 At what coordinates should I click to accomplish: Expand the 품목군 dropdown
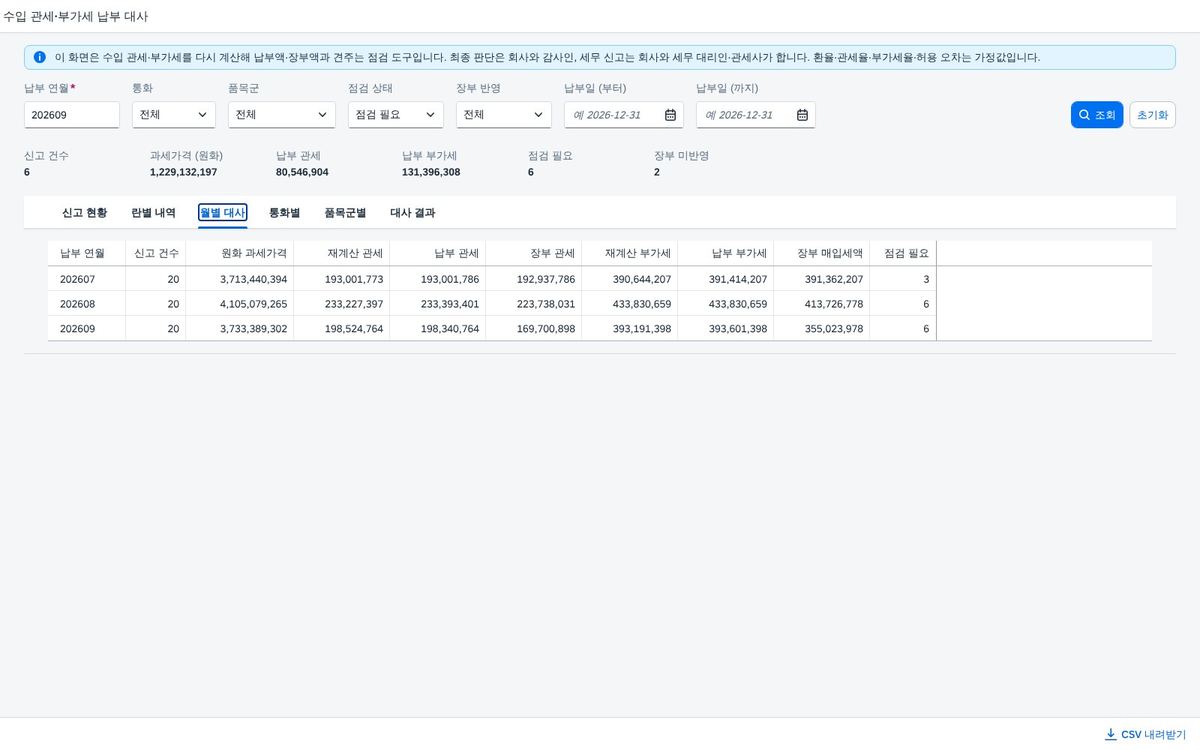pyautogui.click(x=281, y=115)
